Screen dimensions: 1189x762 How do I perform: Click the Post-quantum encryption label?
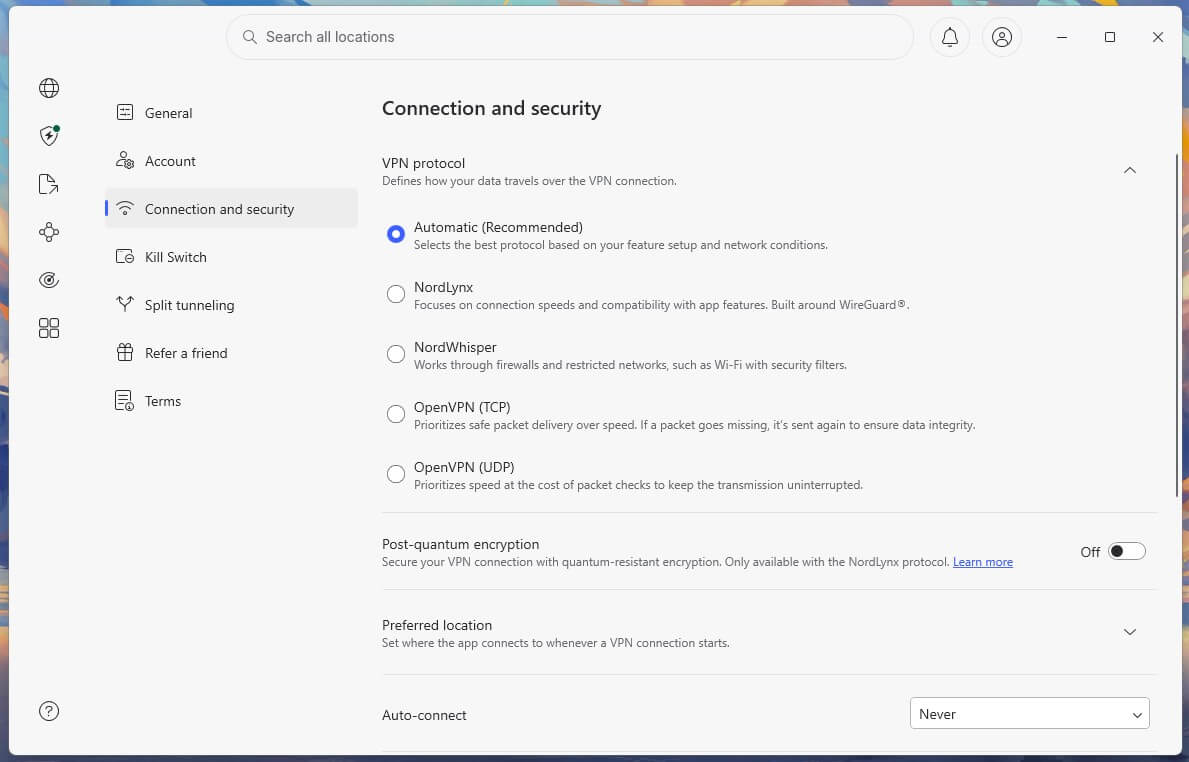tap(460, 544)
